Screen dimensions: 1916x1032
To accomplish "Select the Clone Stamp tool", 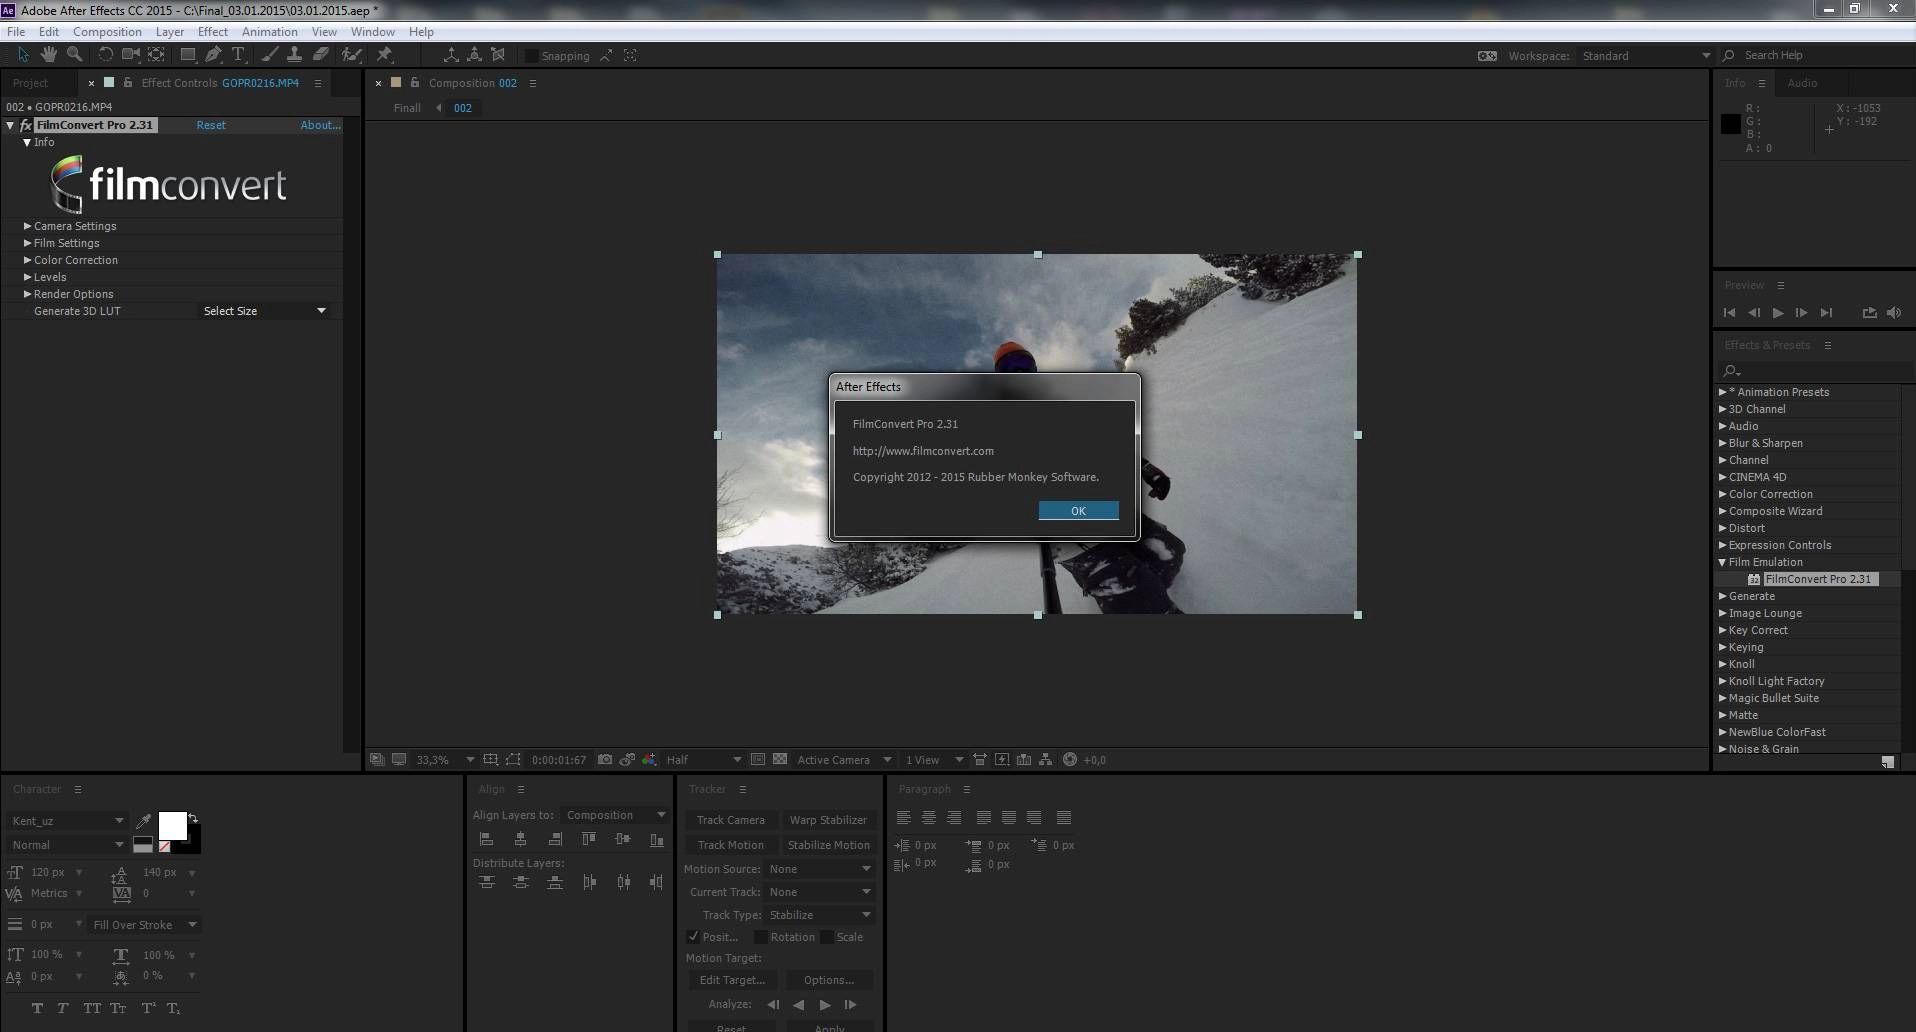I will [x=294, y=55].
